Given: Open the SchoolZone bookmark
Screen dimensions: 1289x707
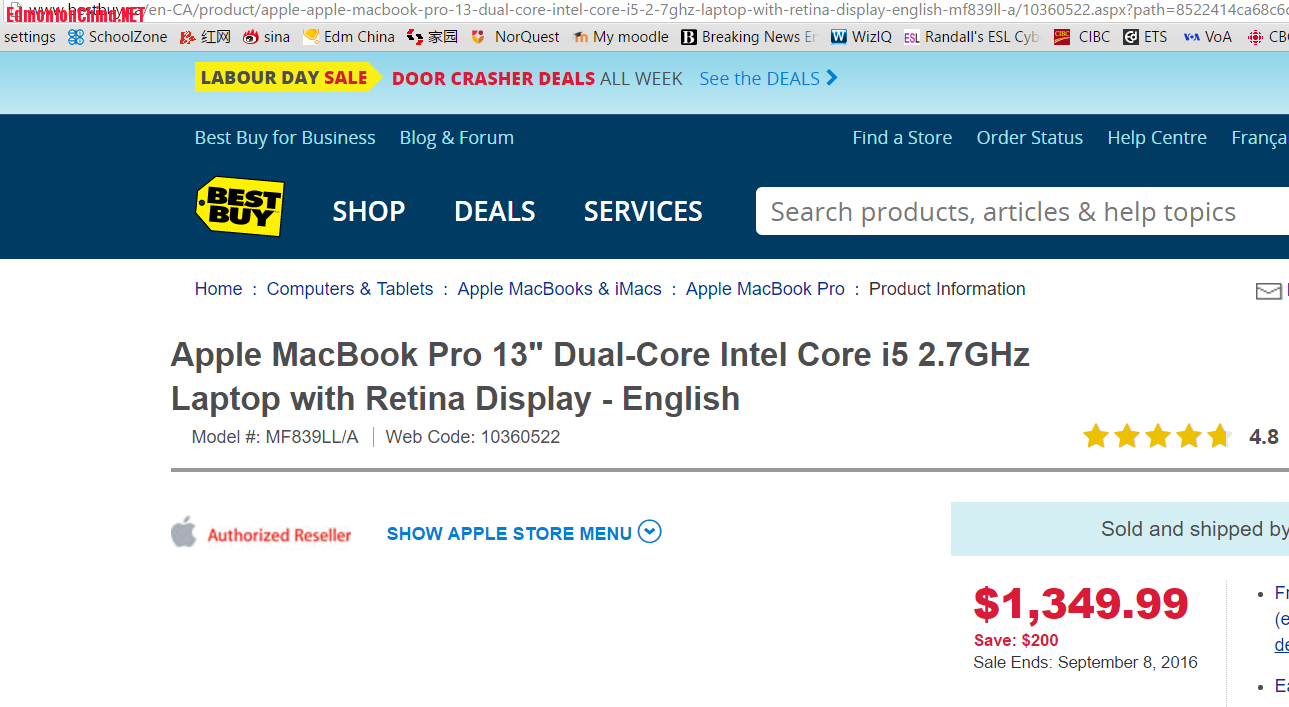Looking at the screenshot, I should pyautogui.click(x=117, y=37).
